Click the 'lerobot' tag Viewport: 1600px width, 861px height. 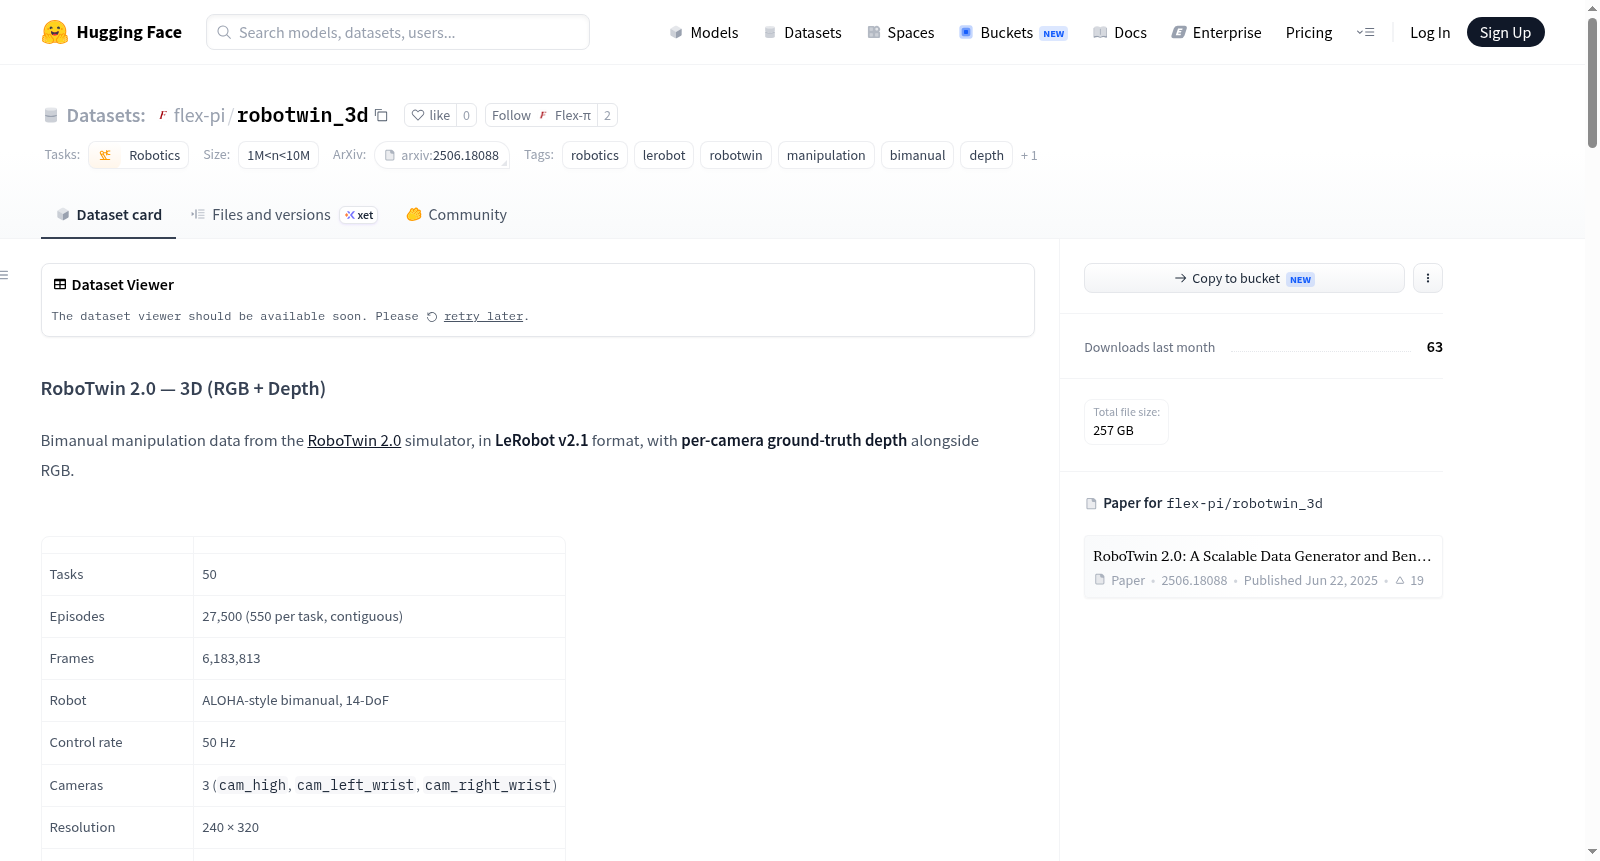(664, 155)
